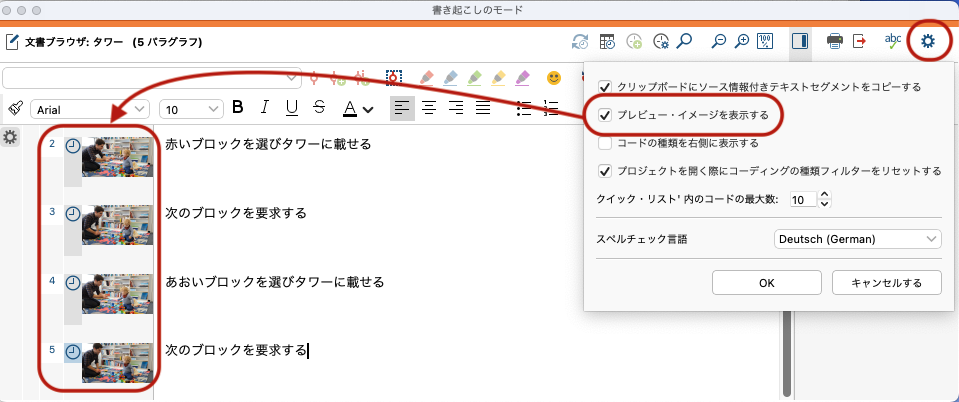
Task: Increase the quick list code maximum stepper
Action: point(825,195)
